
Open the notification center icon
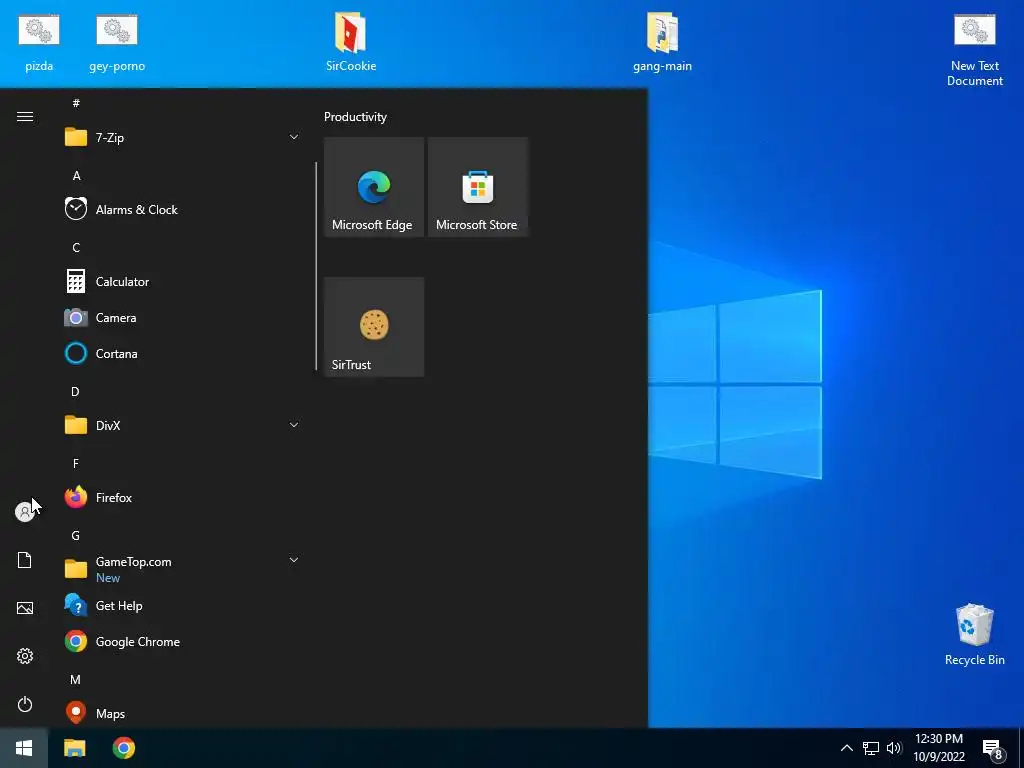pos(993,748)
